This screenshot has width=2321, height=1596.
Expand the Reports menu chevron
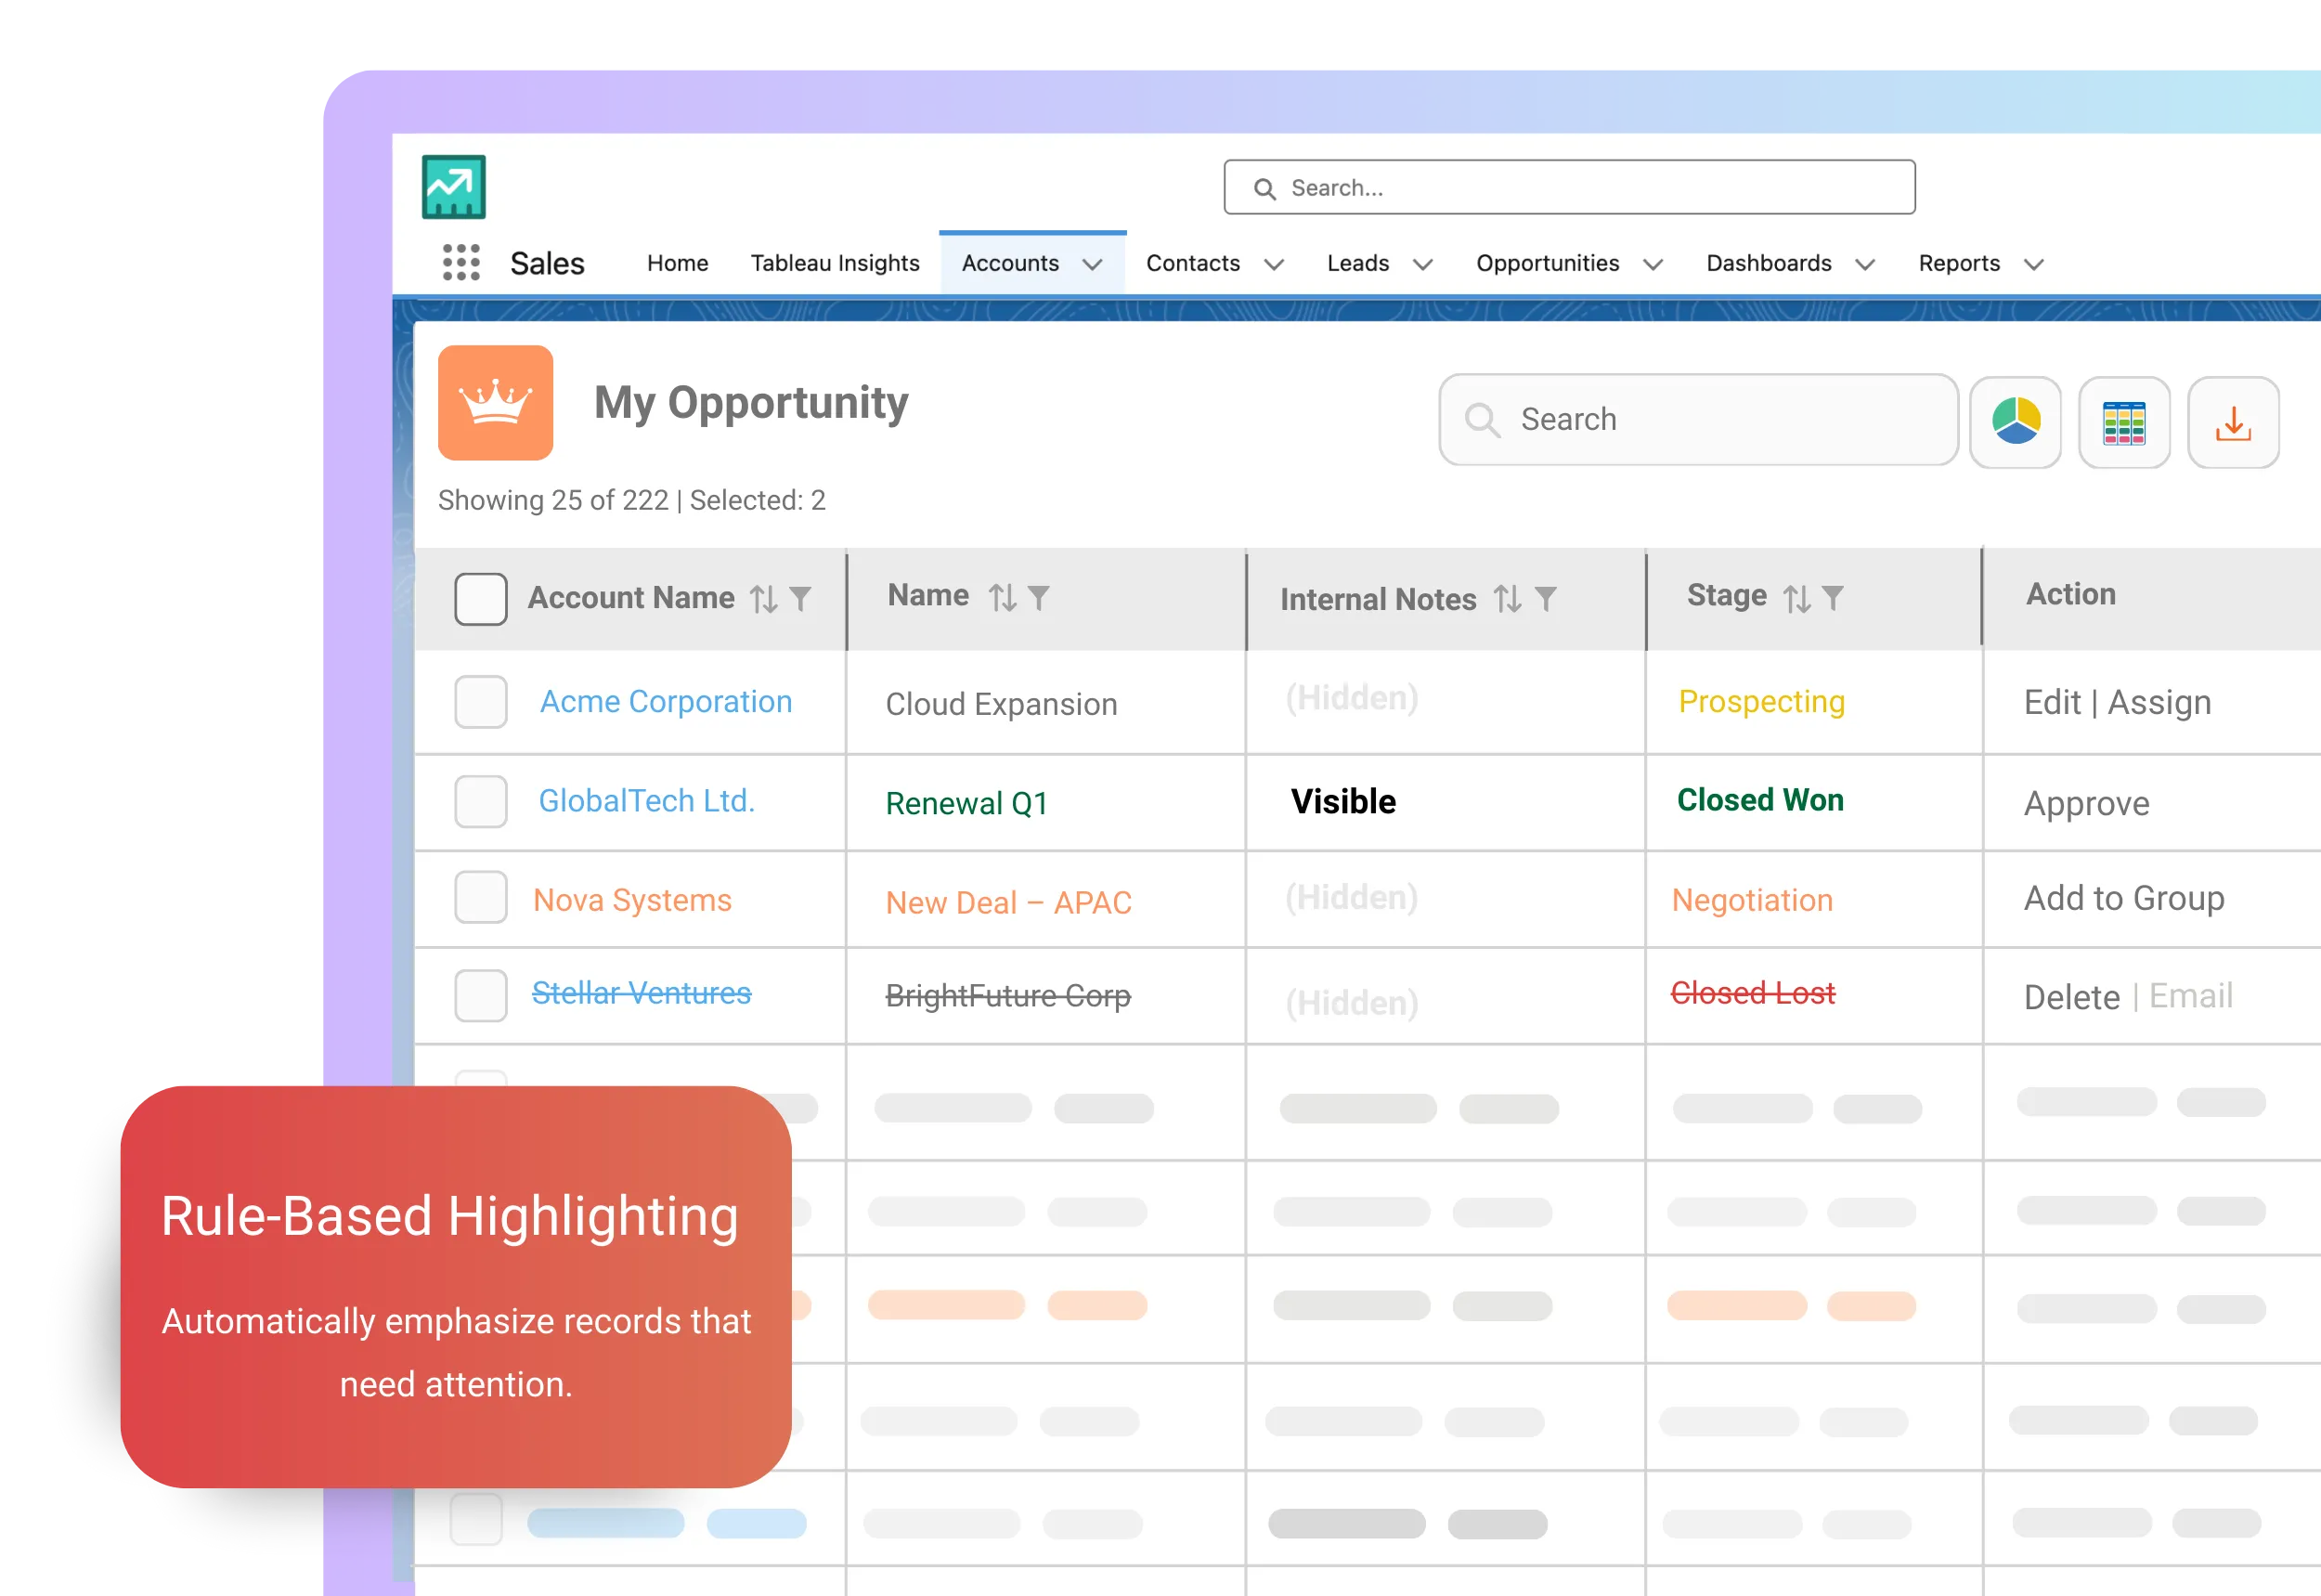2033,265
